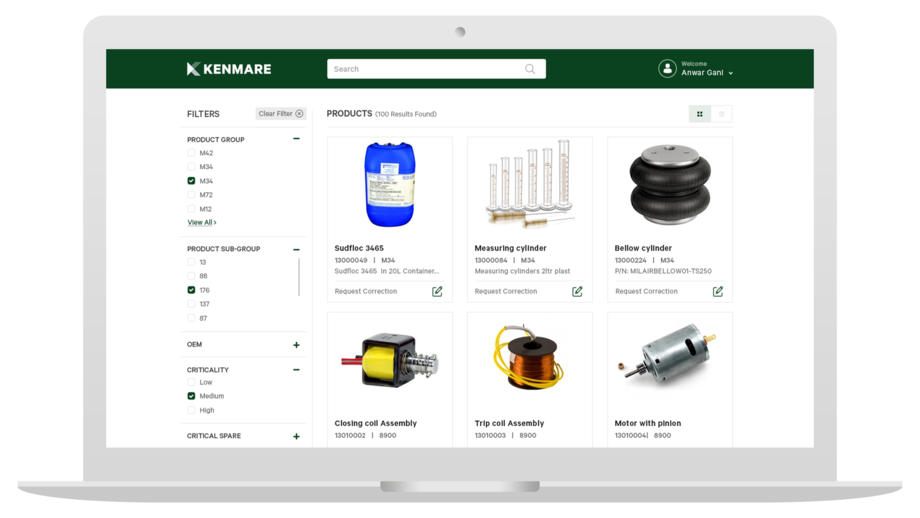The image size is (920, 518).
Task: Click Request Correction for Bellow cylinder
Action: 646,292
